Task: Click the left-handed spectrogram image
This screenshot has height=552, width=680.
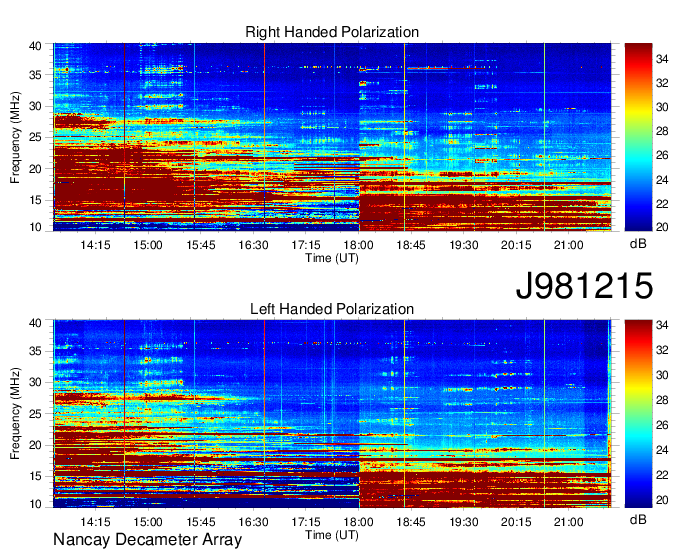Action: point(332,414)
